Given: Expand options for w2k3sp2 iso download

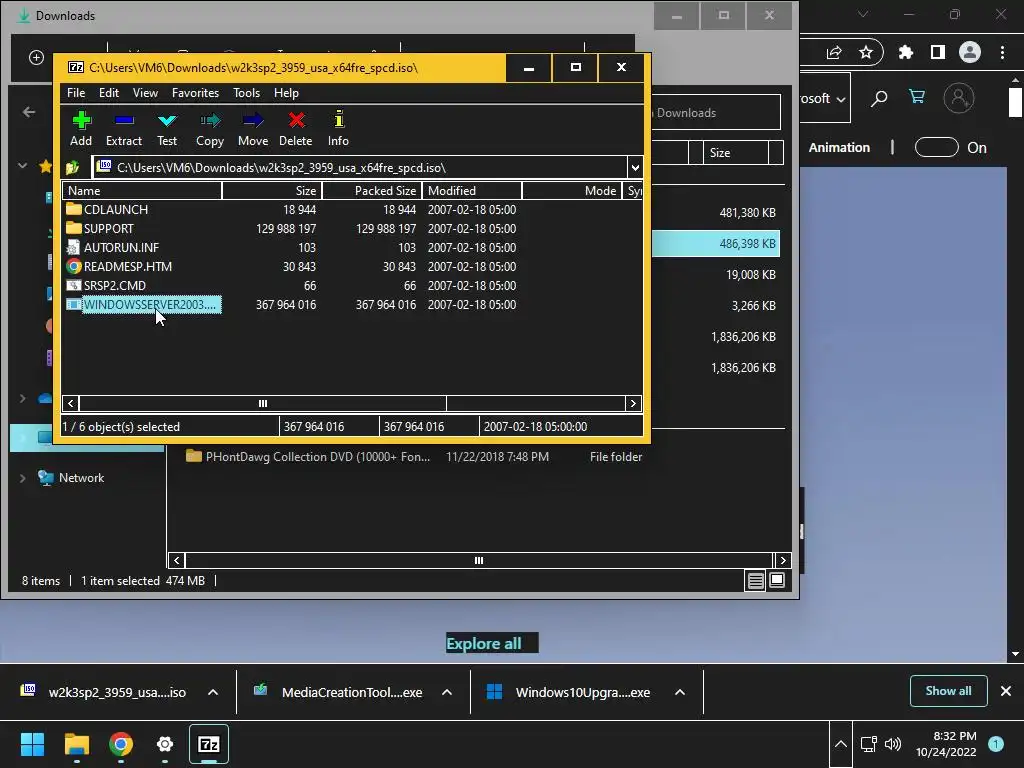Looking at the screenshot, I should (213, 692).
